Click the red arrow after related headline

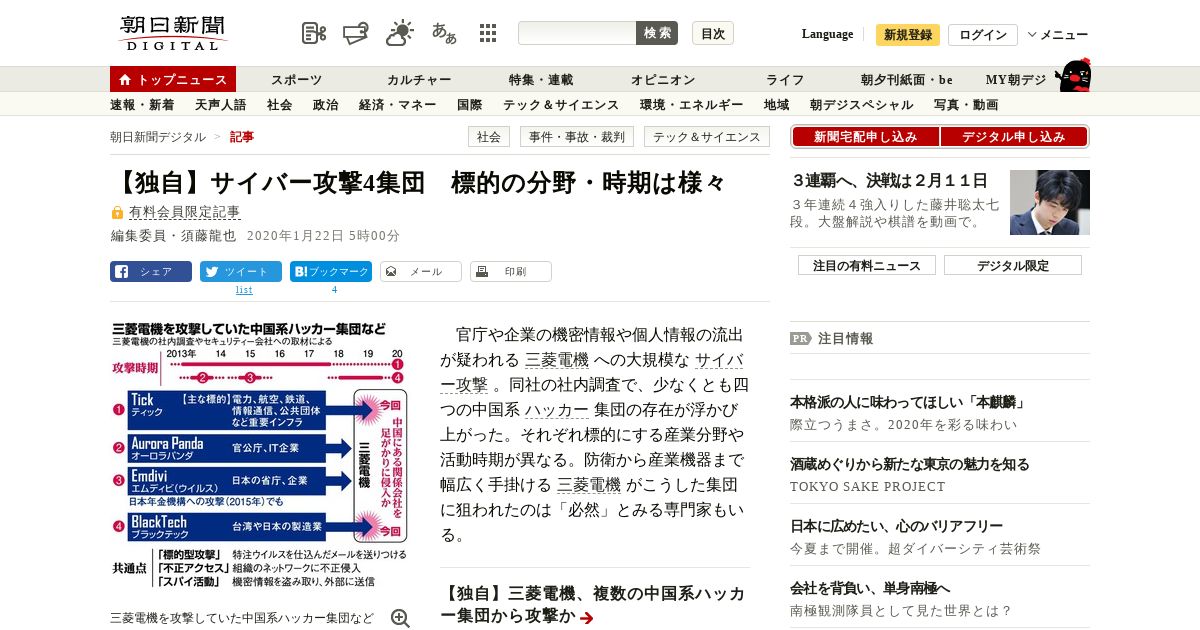pyautogui.click(x=587, y=618)
